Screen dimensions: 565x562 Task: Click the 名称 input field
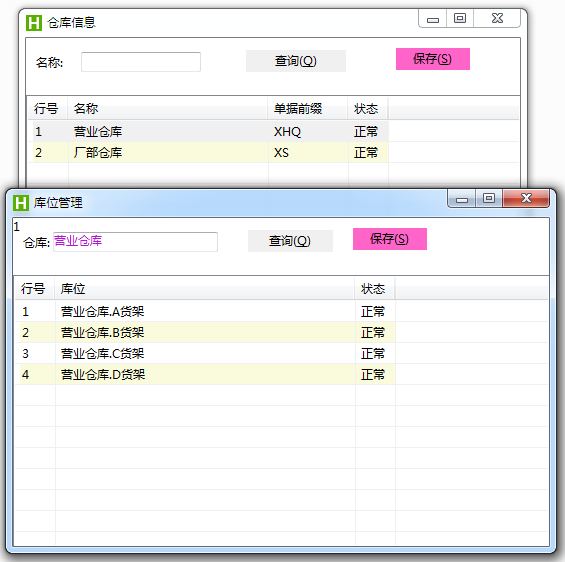[141, 62]
